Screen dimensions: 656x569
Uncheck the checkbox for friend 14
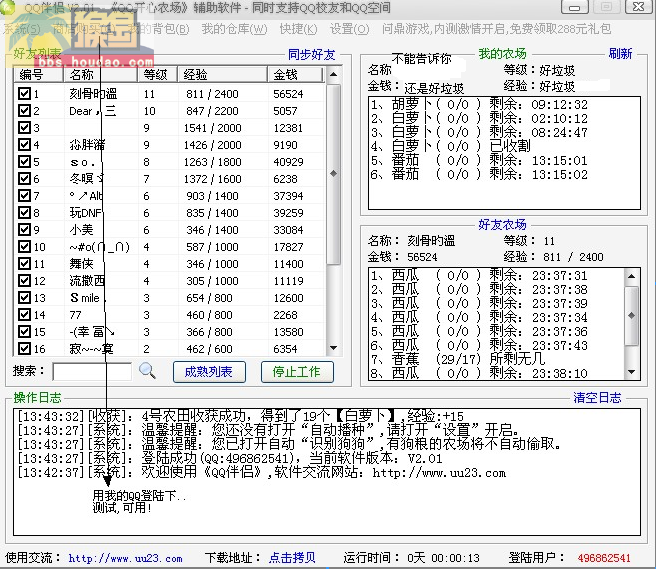[x=24, y=314]
